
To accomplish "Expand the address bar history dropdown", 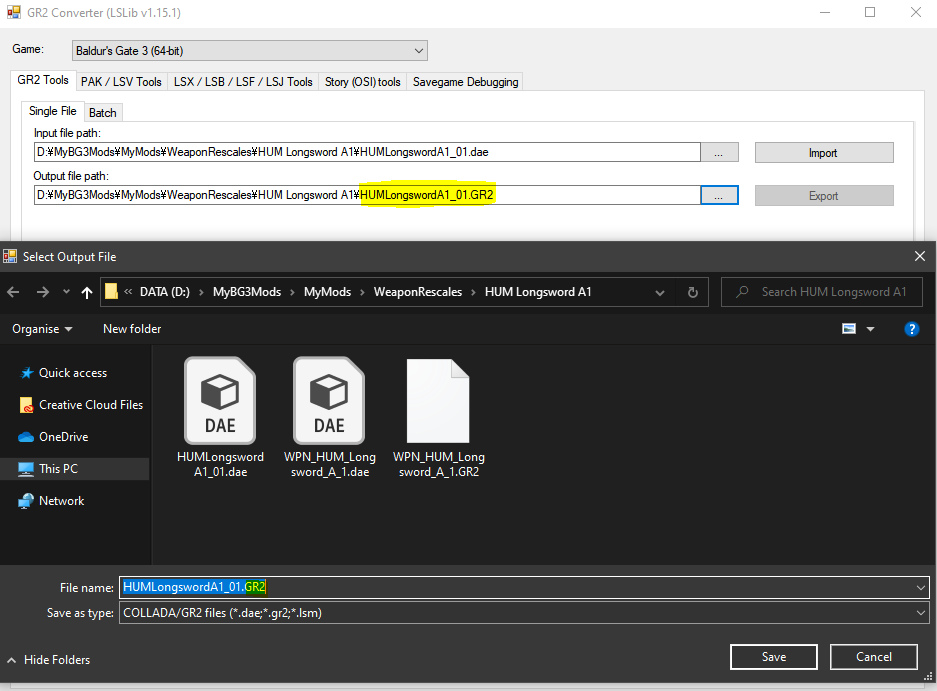I will point(660,292).
